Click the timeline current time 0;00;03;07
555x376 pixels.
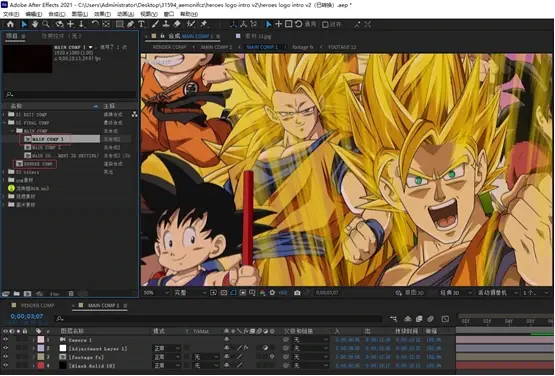(27, 317)
